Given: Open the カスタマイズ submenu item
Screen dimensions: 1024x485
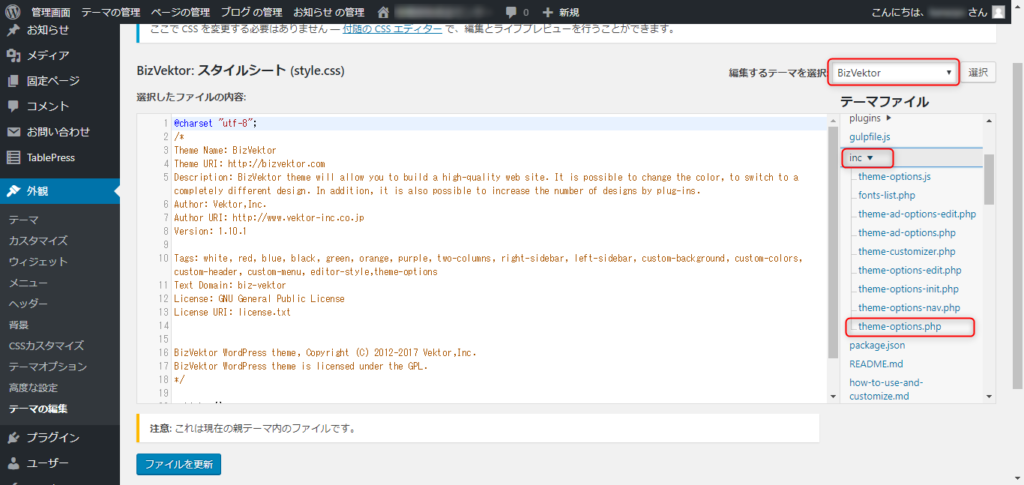Looking at the screenshot, I should click(38, 240).
